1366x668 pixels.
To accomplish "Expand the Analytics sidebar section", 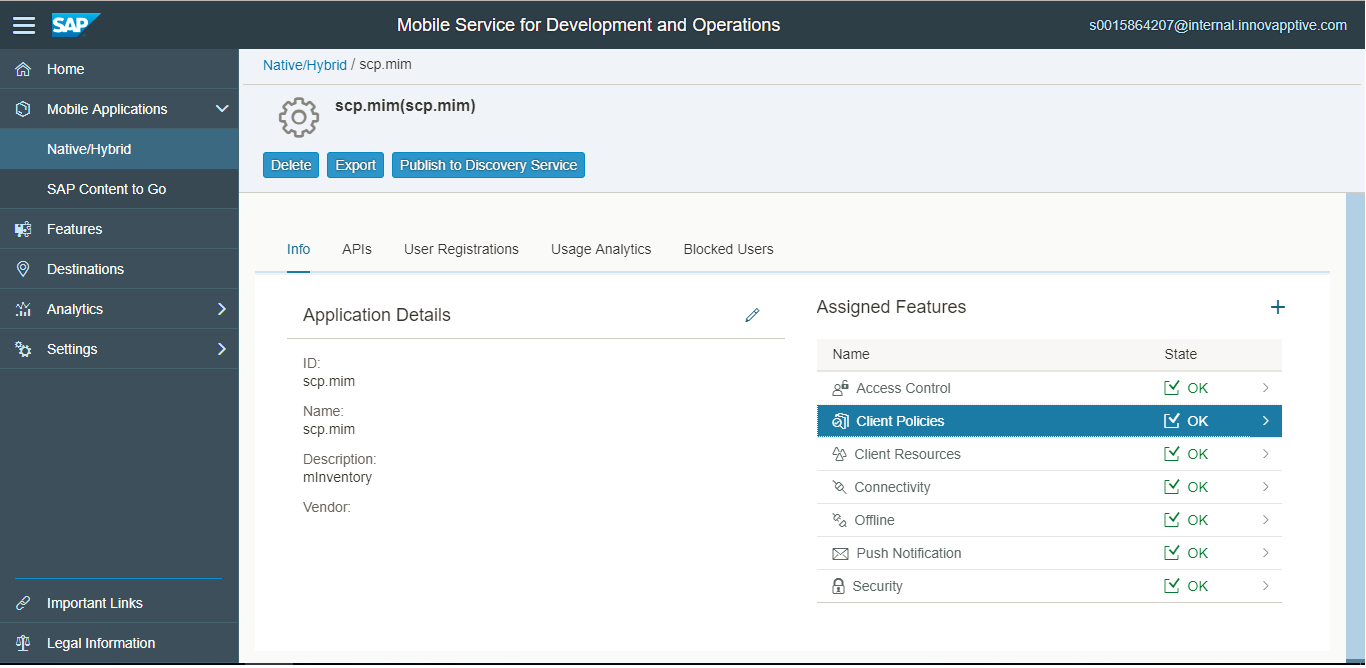I will pyautogui.click(x=222, y=309).
